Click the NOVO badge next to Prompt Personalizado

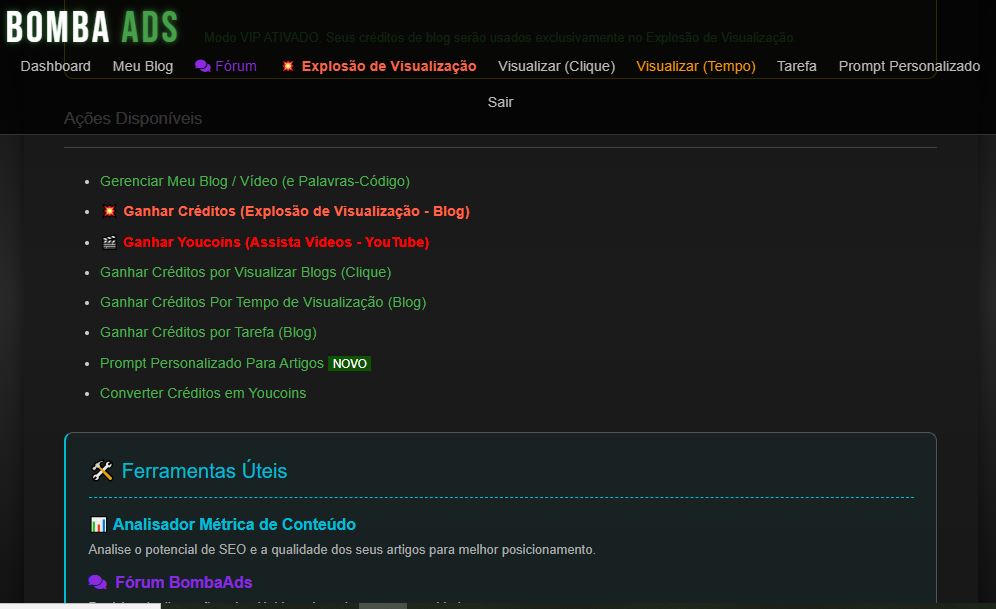pyautogui.click(x=349, y=363)
